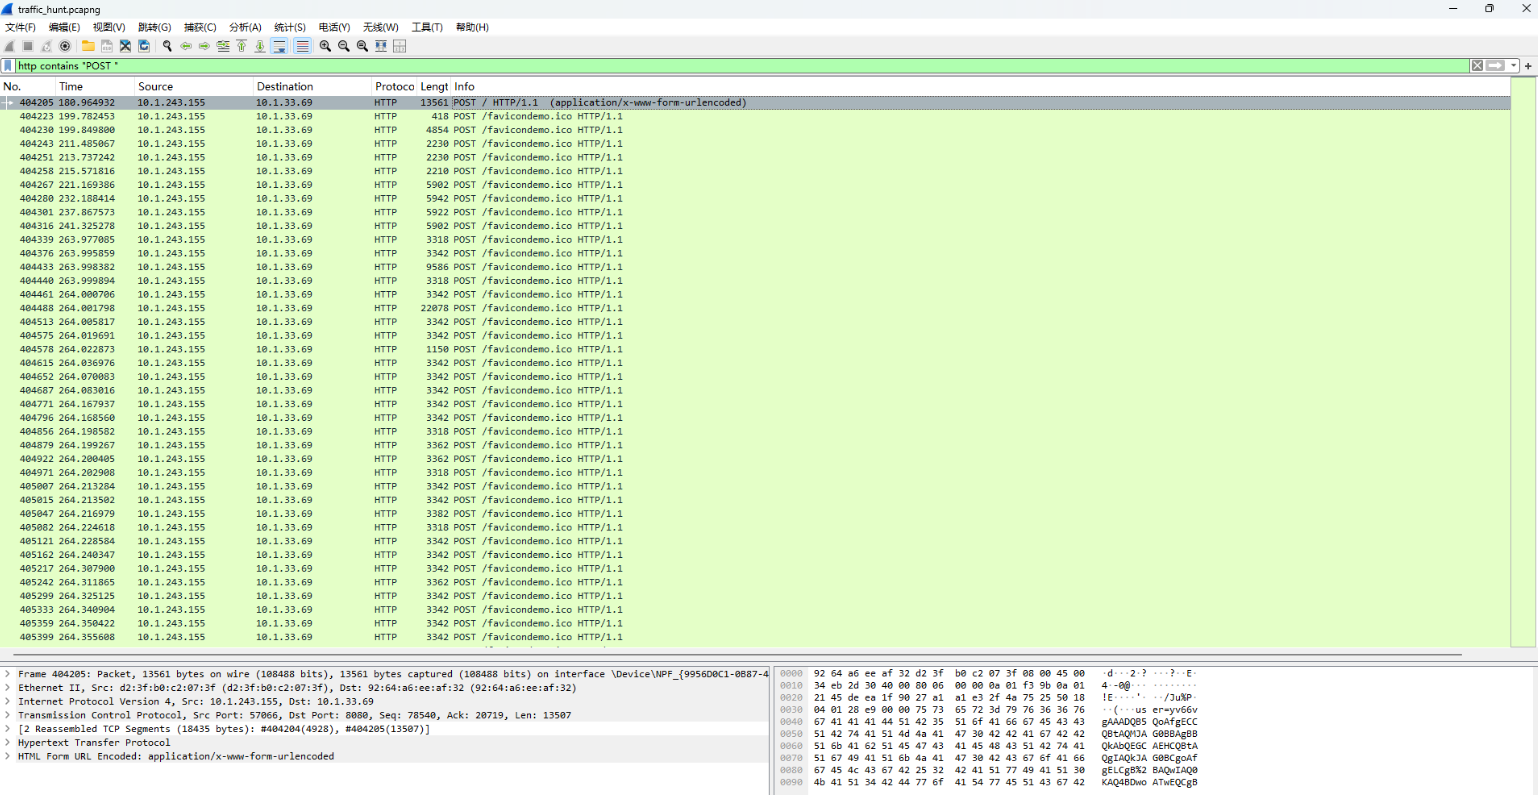Go to specified packet icon
This screenshot has height=795, width=1538.
[223, 46]
